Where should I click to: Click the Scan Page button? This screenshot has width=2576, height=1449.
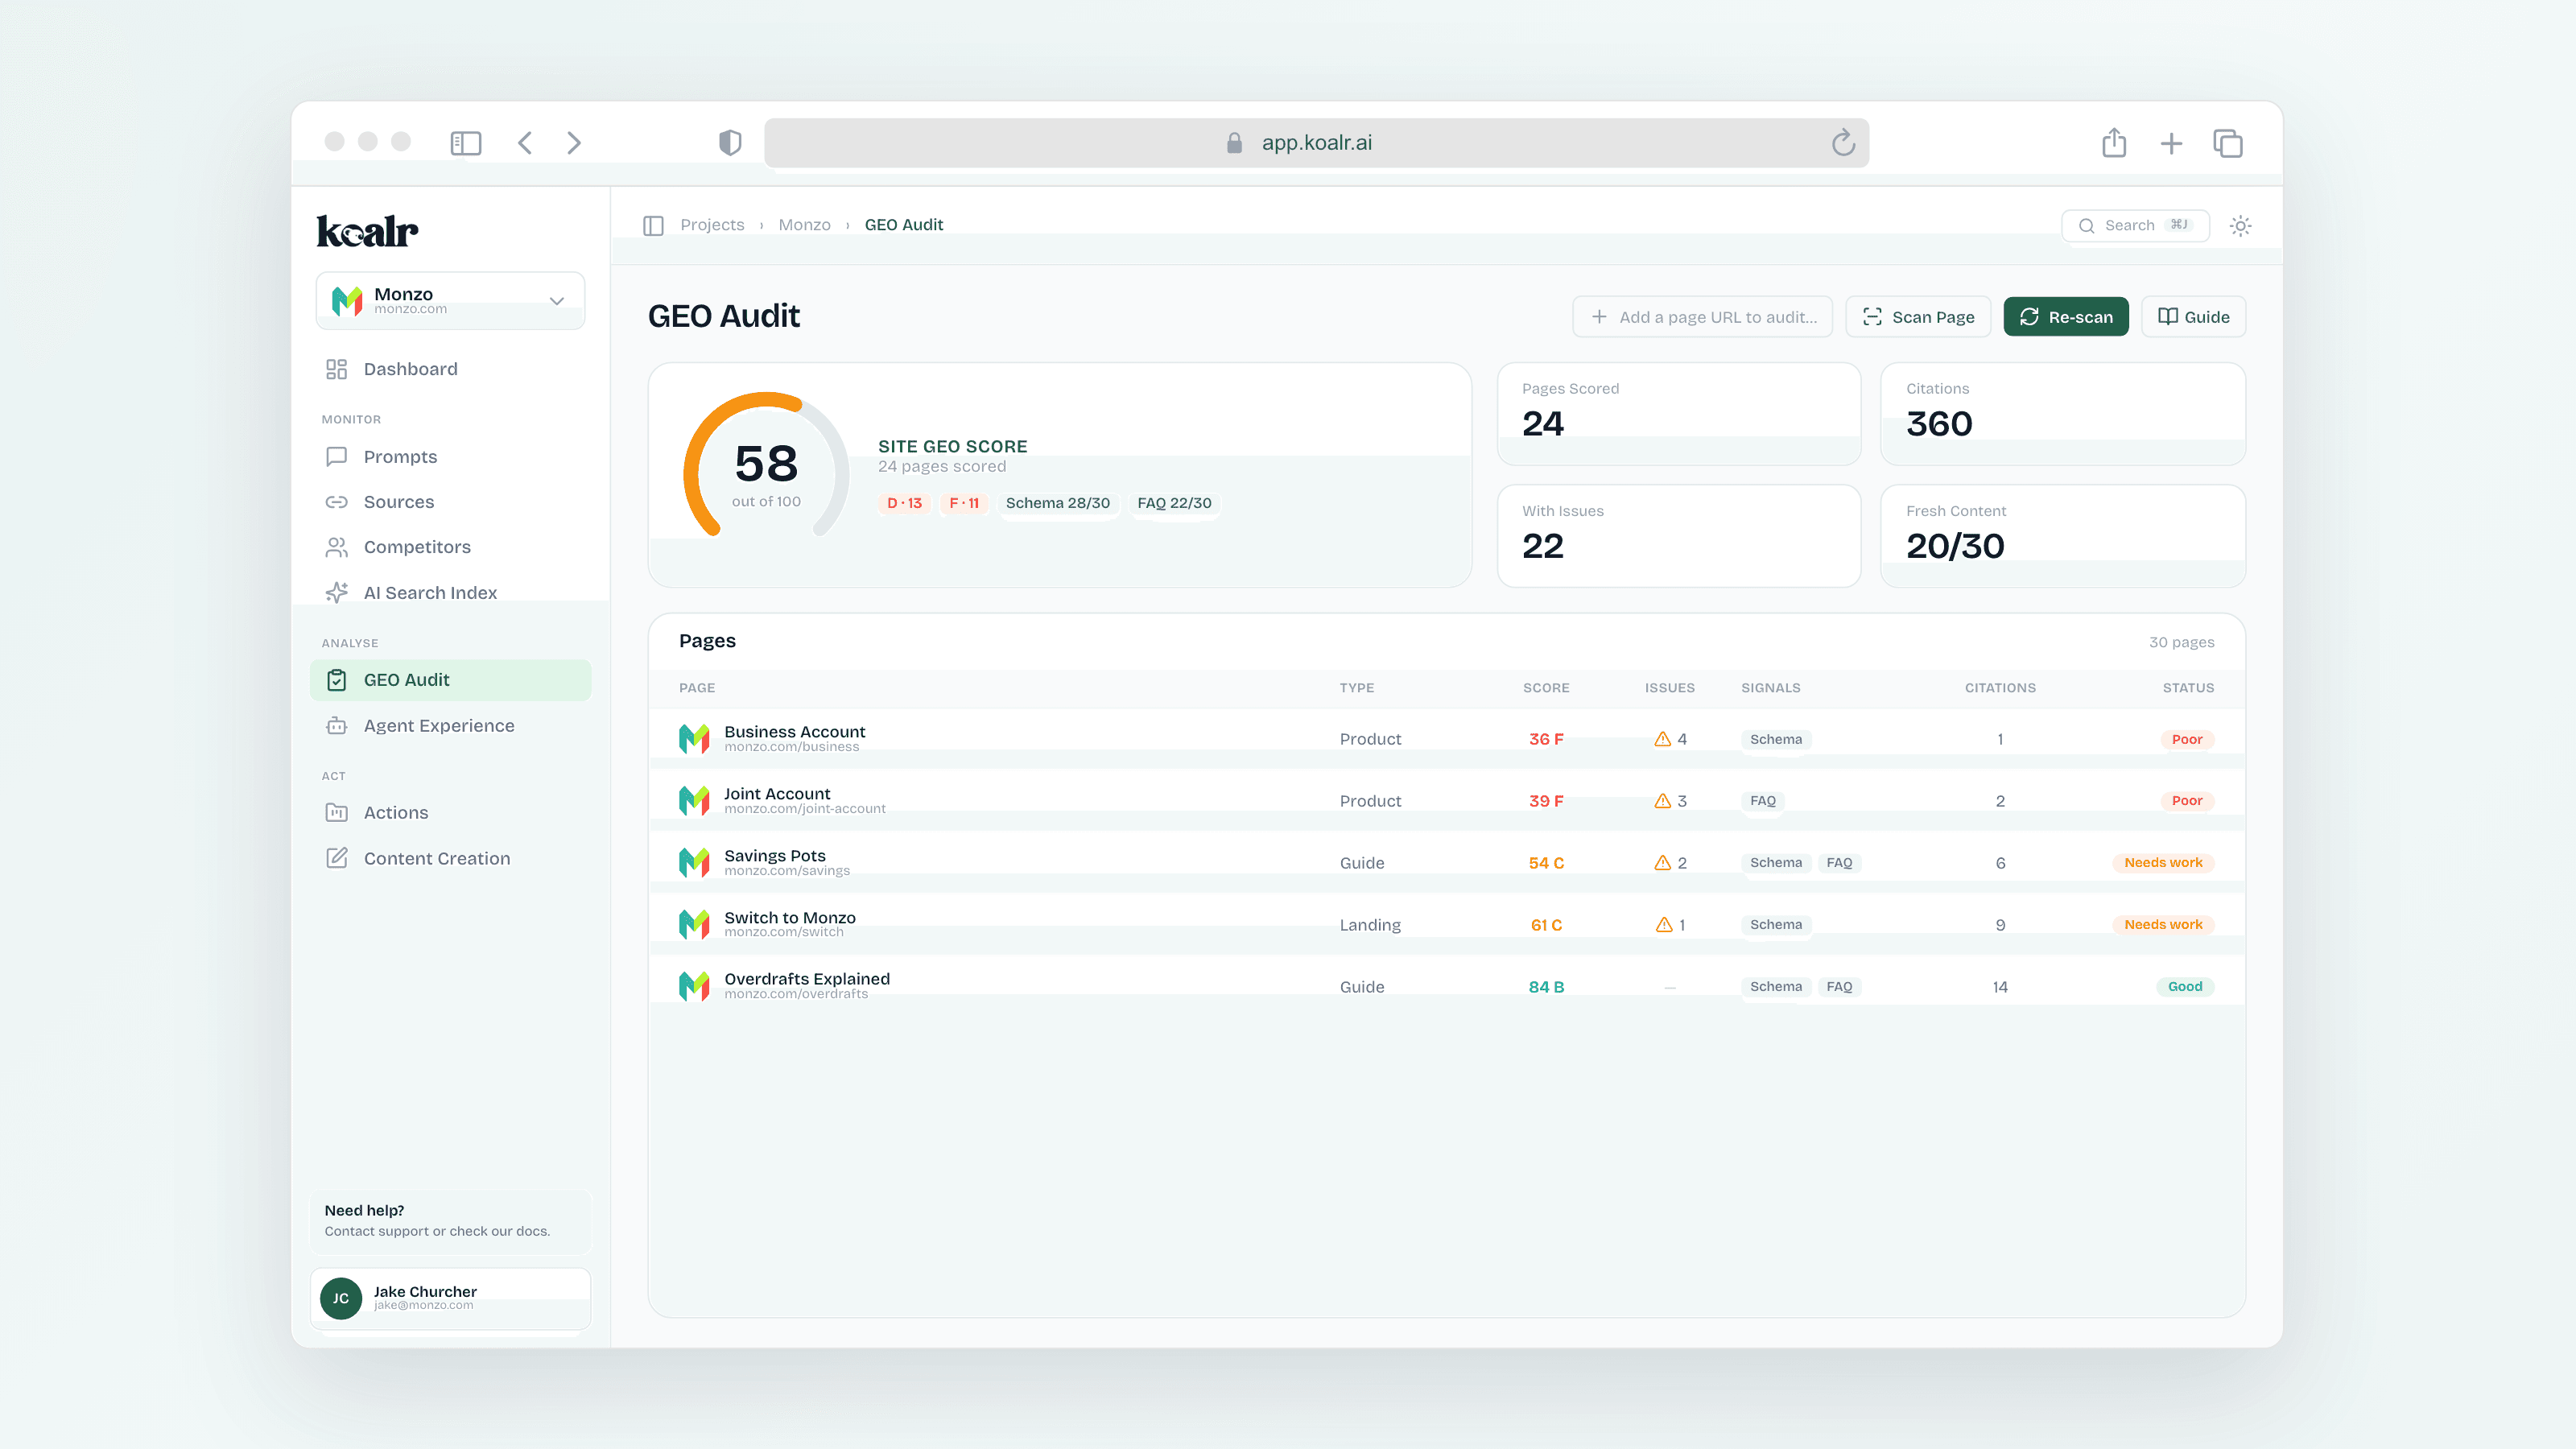(1918, 317)
